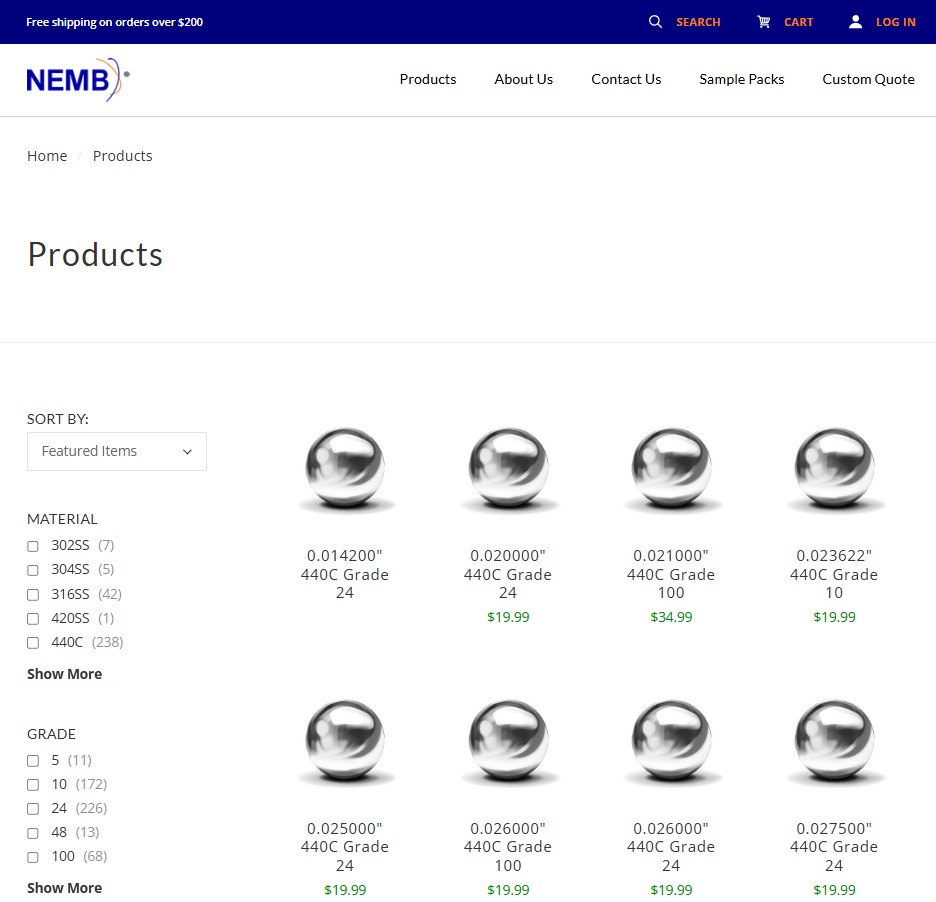The image size is (936, 902).
Task: Open the Sample Packs menu item
Action: (741, 79)
